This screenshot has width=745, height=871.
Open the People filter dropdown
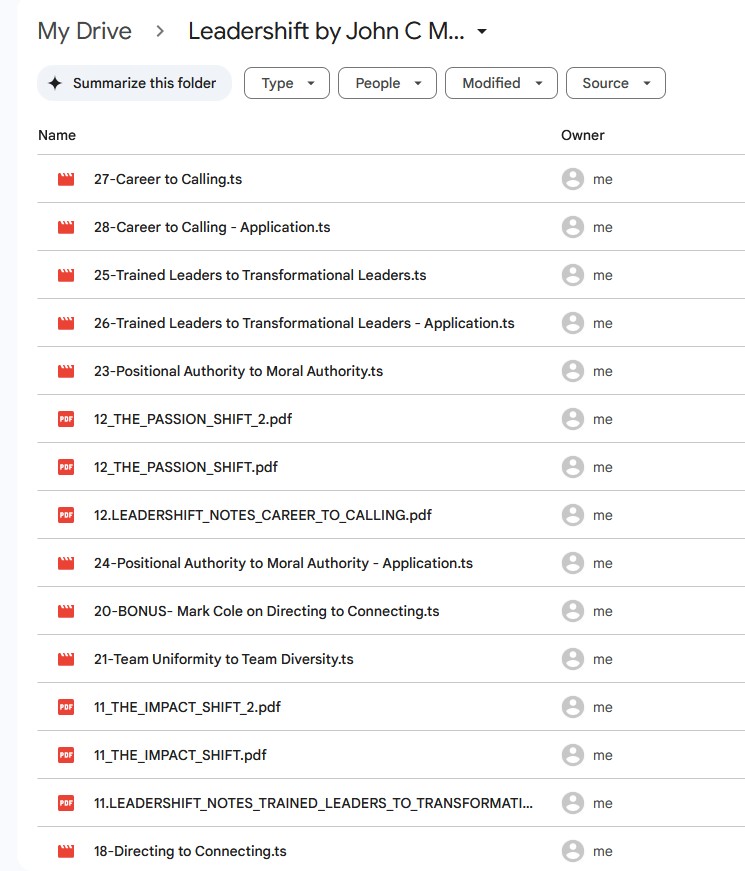click(387, 84)
